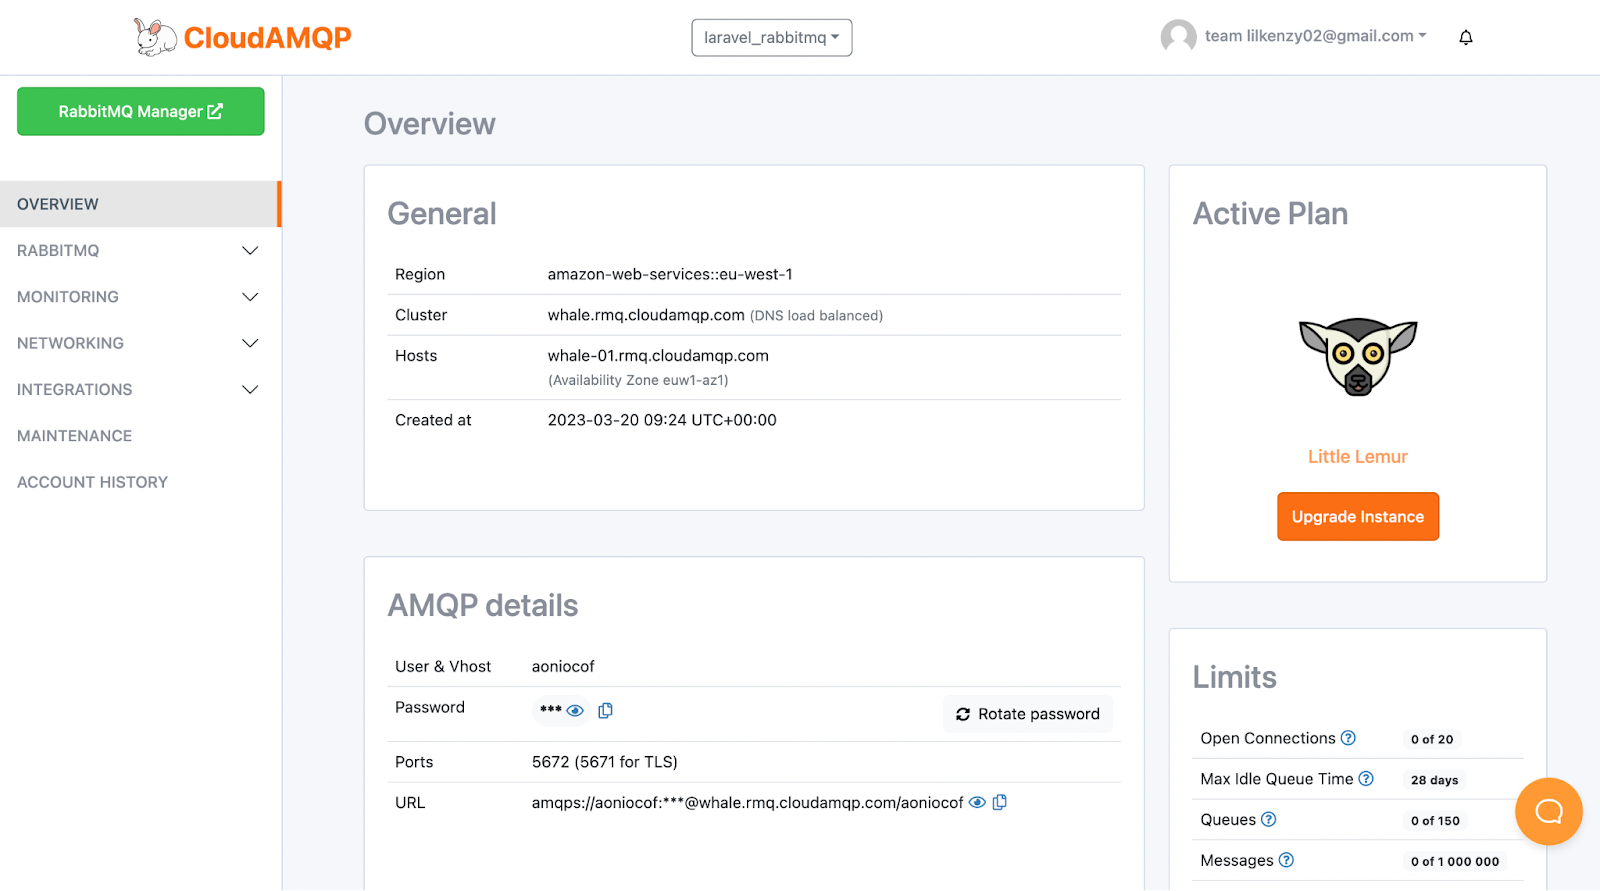Open help icon next to Queues
Viewport: 1600px width, 891px height.
pyautogui.click(x=1268, y=819)
